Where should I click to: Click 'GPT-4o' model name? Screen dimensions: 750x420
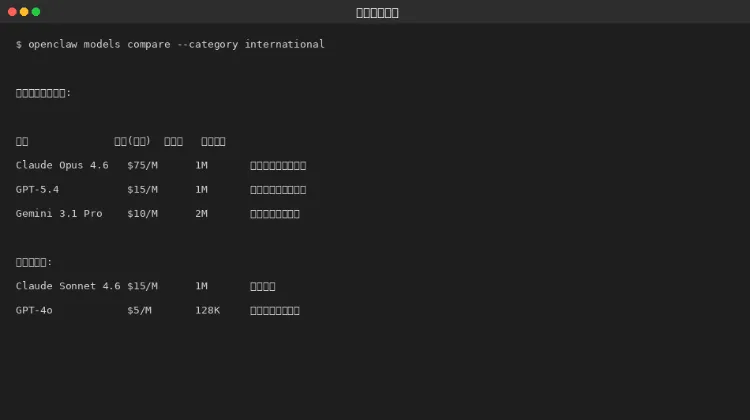point(34,310)
